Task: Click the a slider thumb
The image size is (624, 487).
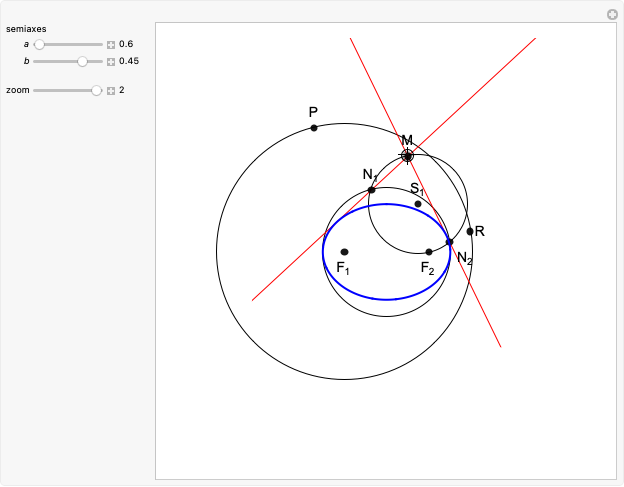Action: pyautogui.click(x=39, y=45)
